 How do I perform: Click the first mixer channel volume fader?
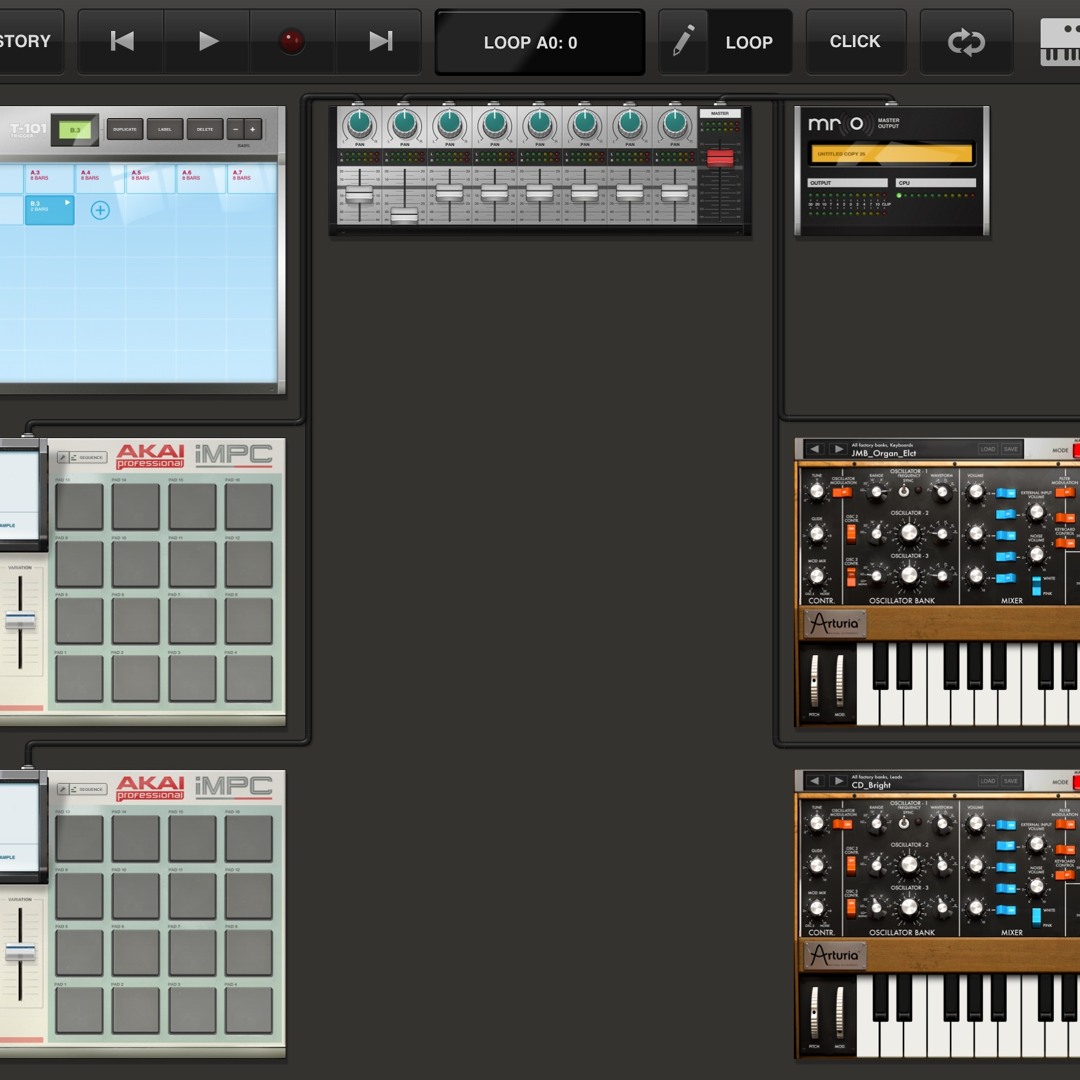[359, 194]
